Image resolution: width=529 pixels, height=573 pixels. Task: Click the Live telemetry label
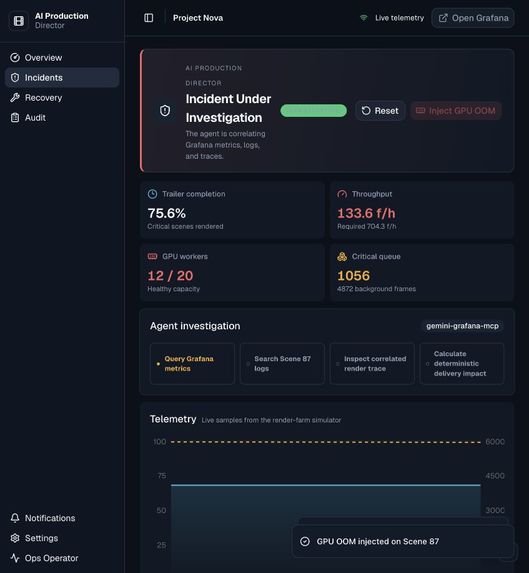399,18
